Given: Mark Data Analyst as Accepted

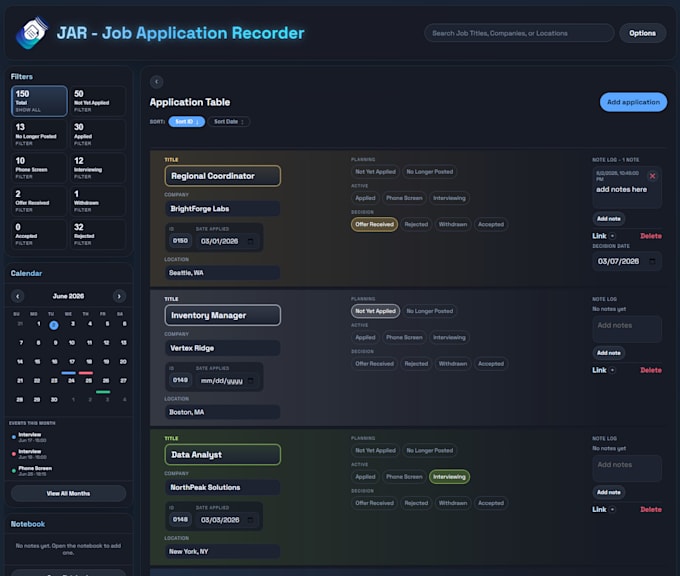Looking at the screenshot, I should point(490,503).
